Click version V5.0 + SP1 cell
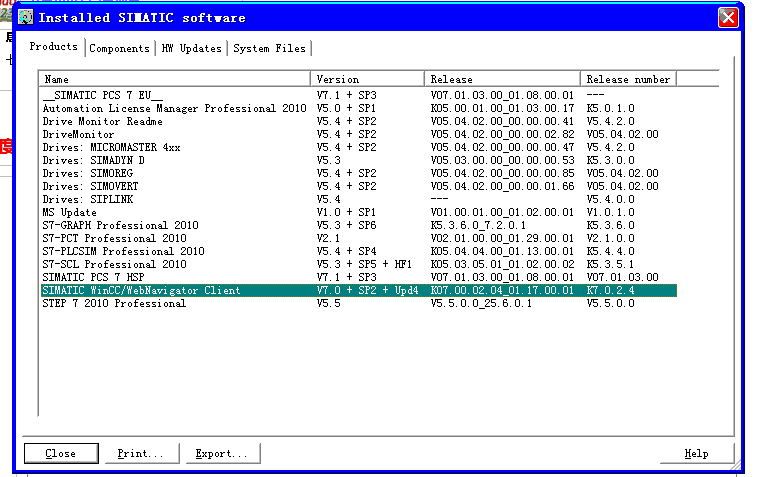Screen dimensions: 762x477 click(346, 108)
